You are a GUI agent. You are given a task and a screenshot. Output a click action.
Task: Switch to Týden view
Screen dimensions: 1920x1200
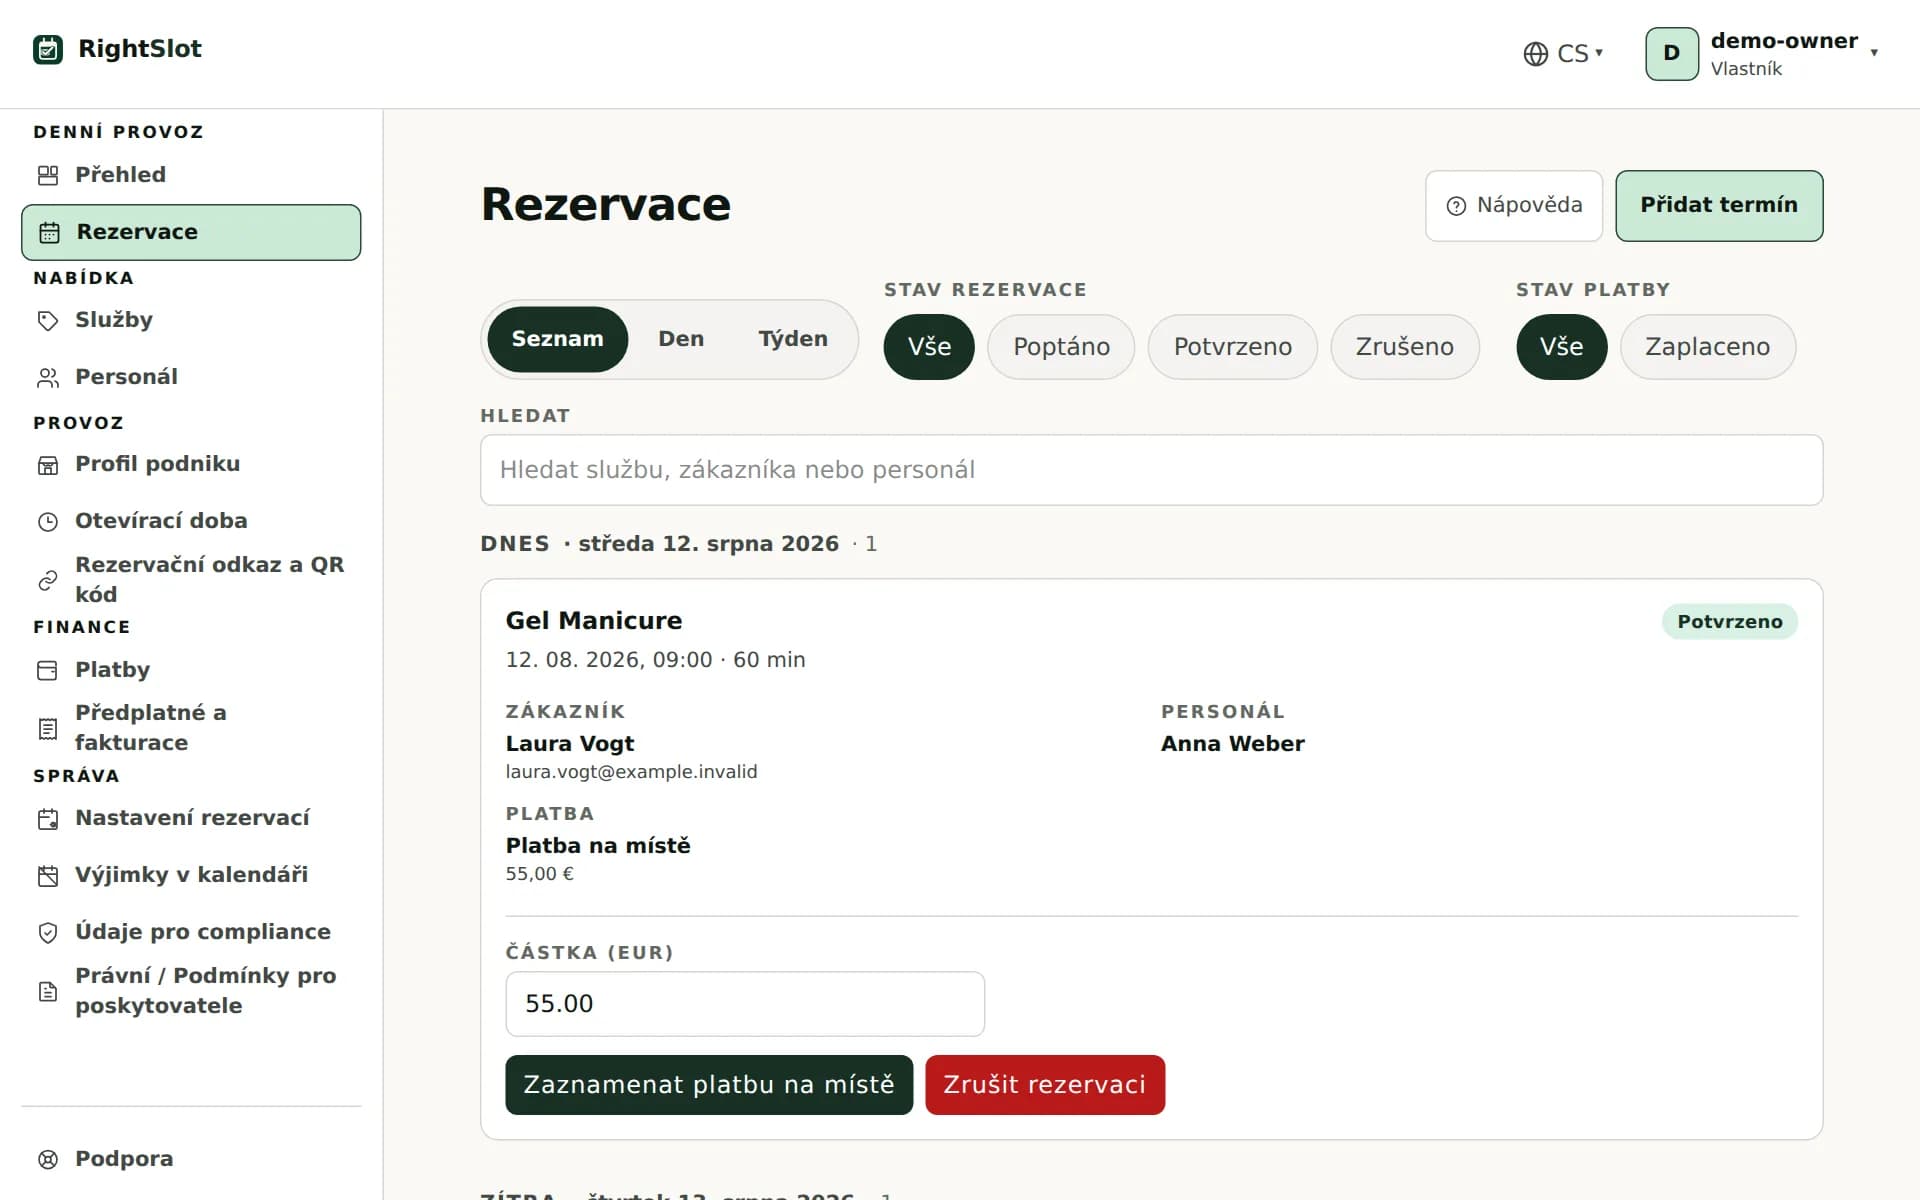(x=793, y=339)
